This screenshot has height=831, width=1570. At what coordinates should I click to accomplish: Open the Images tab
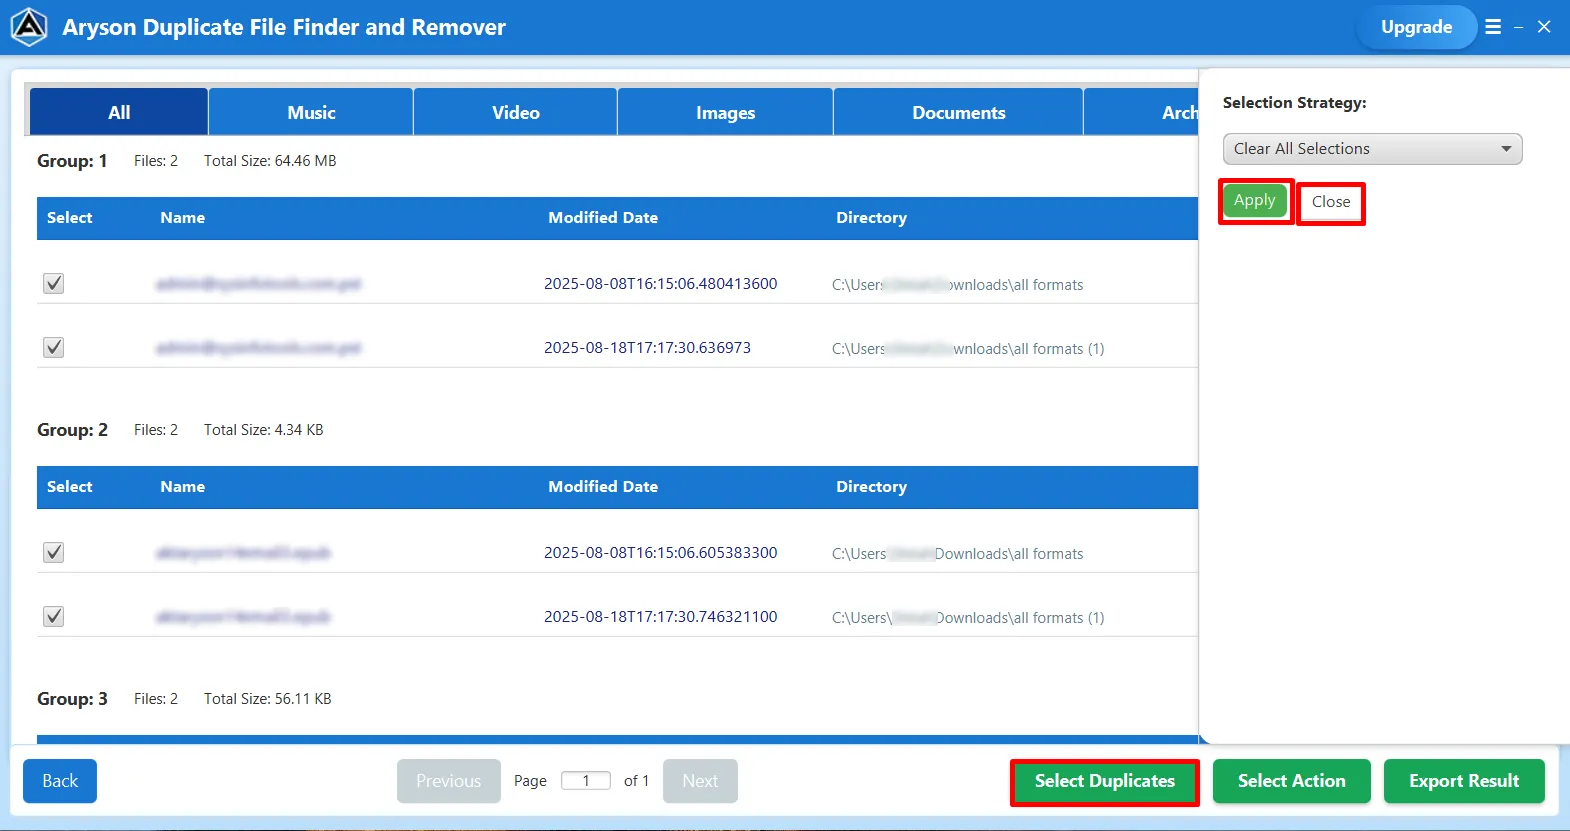click(725, 113)
